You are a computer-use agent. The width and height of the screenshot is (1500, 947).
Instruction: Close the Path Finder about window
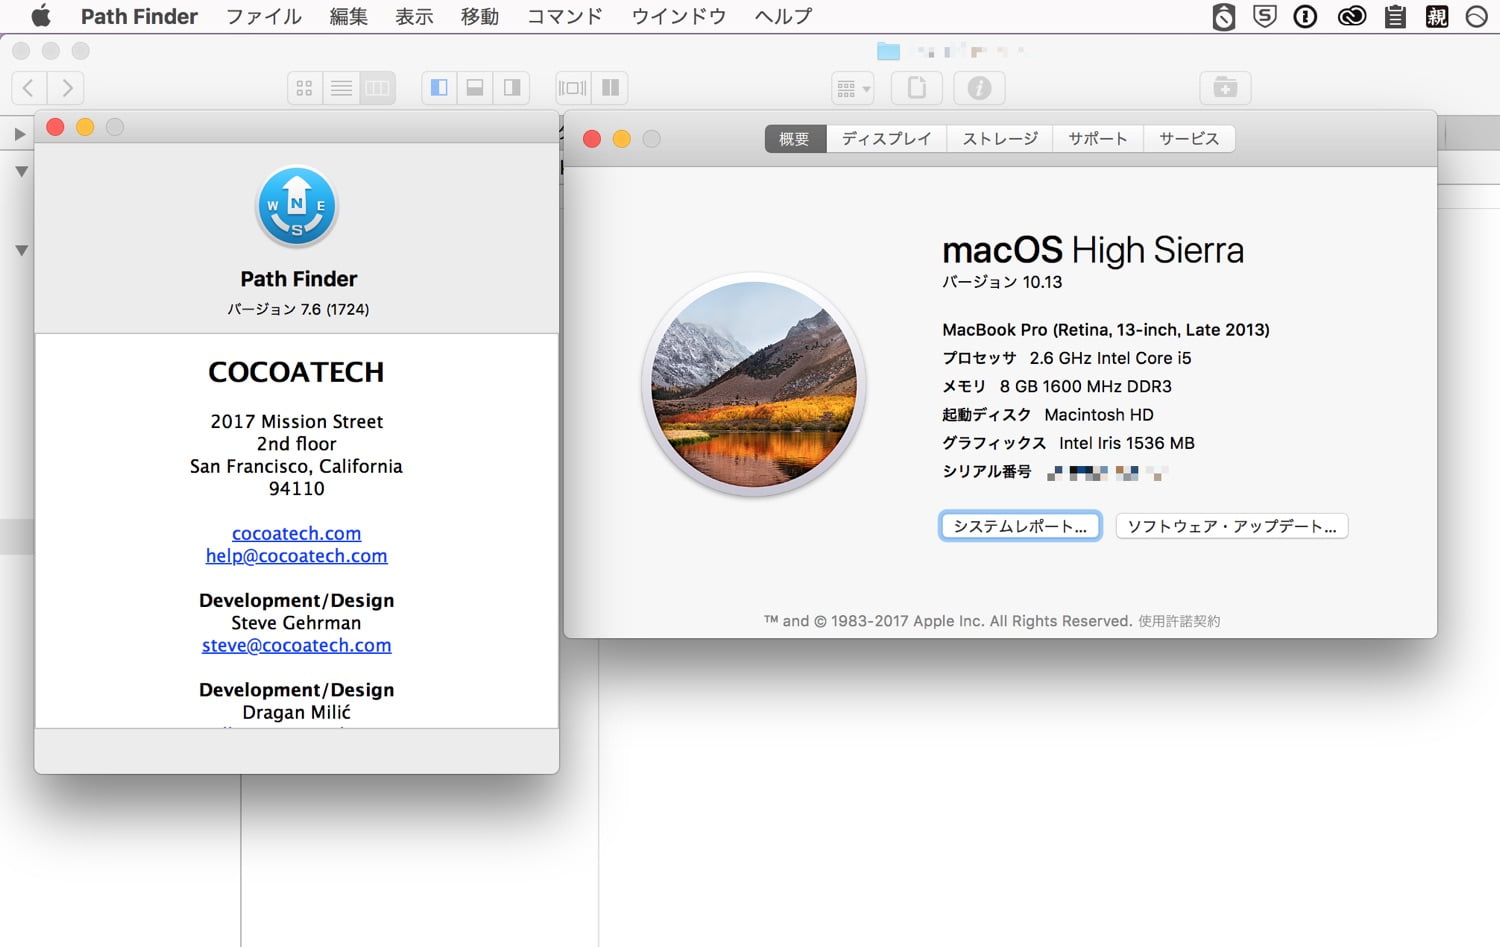(x=56, y=127)
